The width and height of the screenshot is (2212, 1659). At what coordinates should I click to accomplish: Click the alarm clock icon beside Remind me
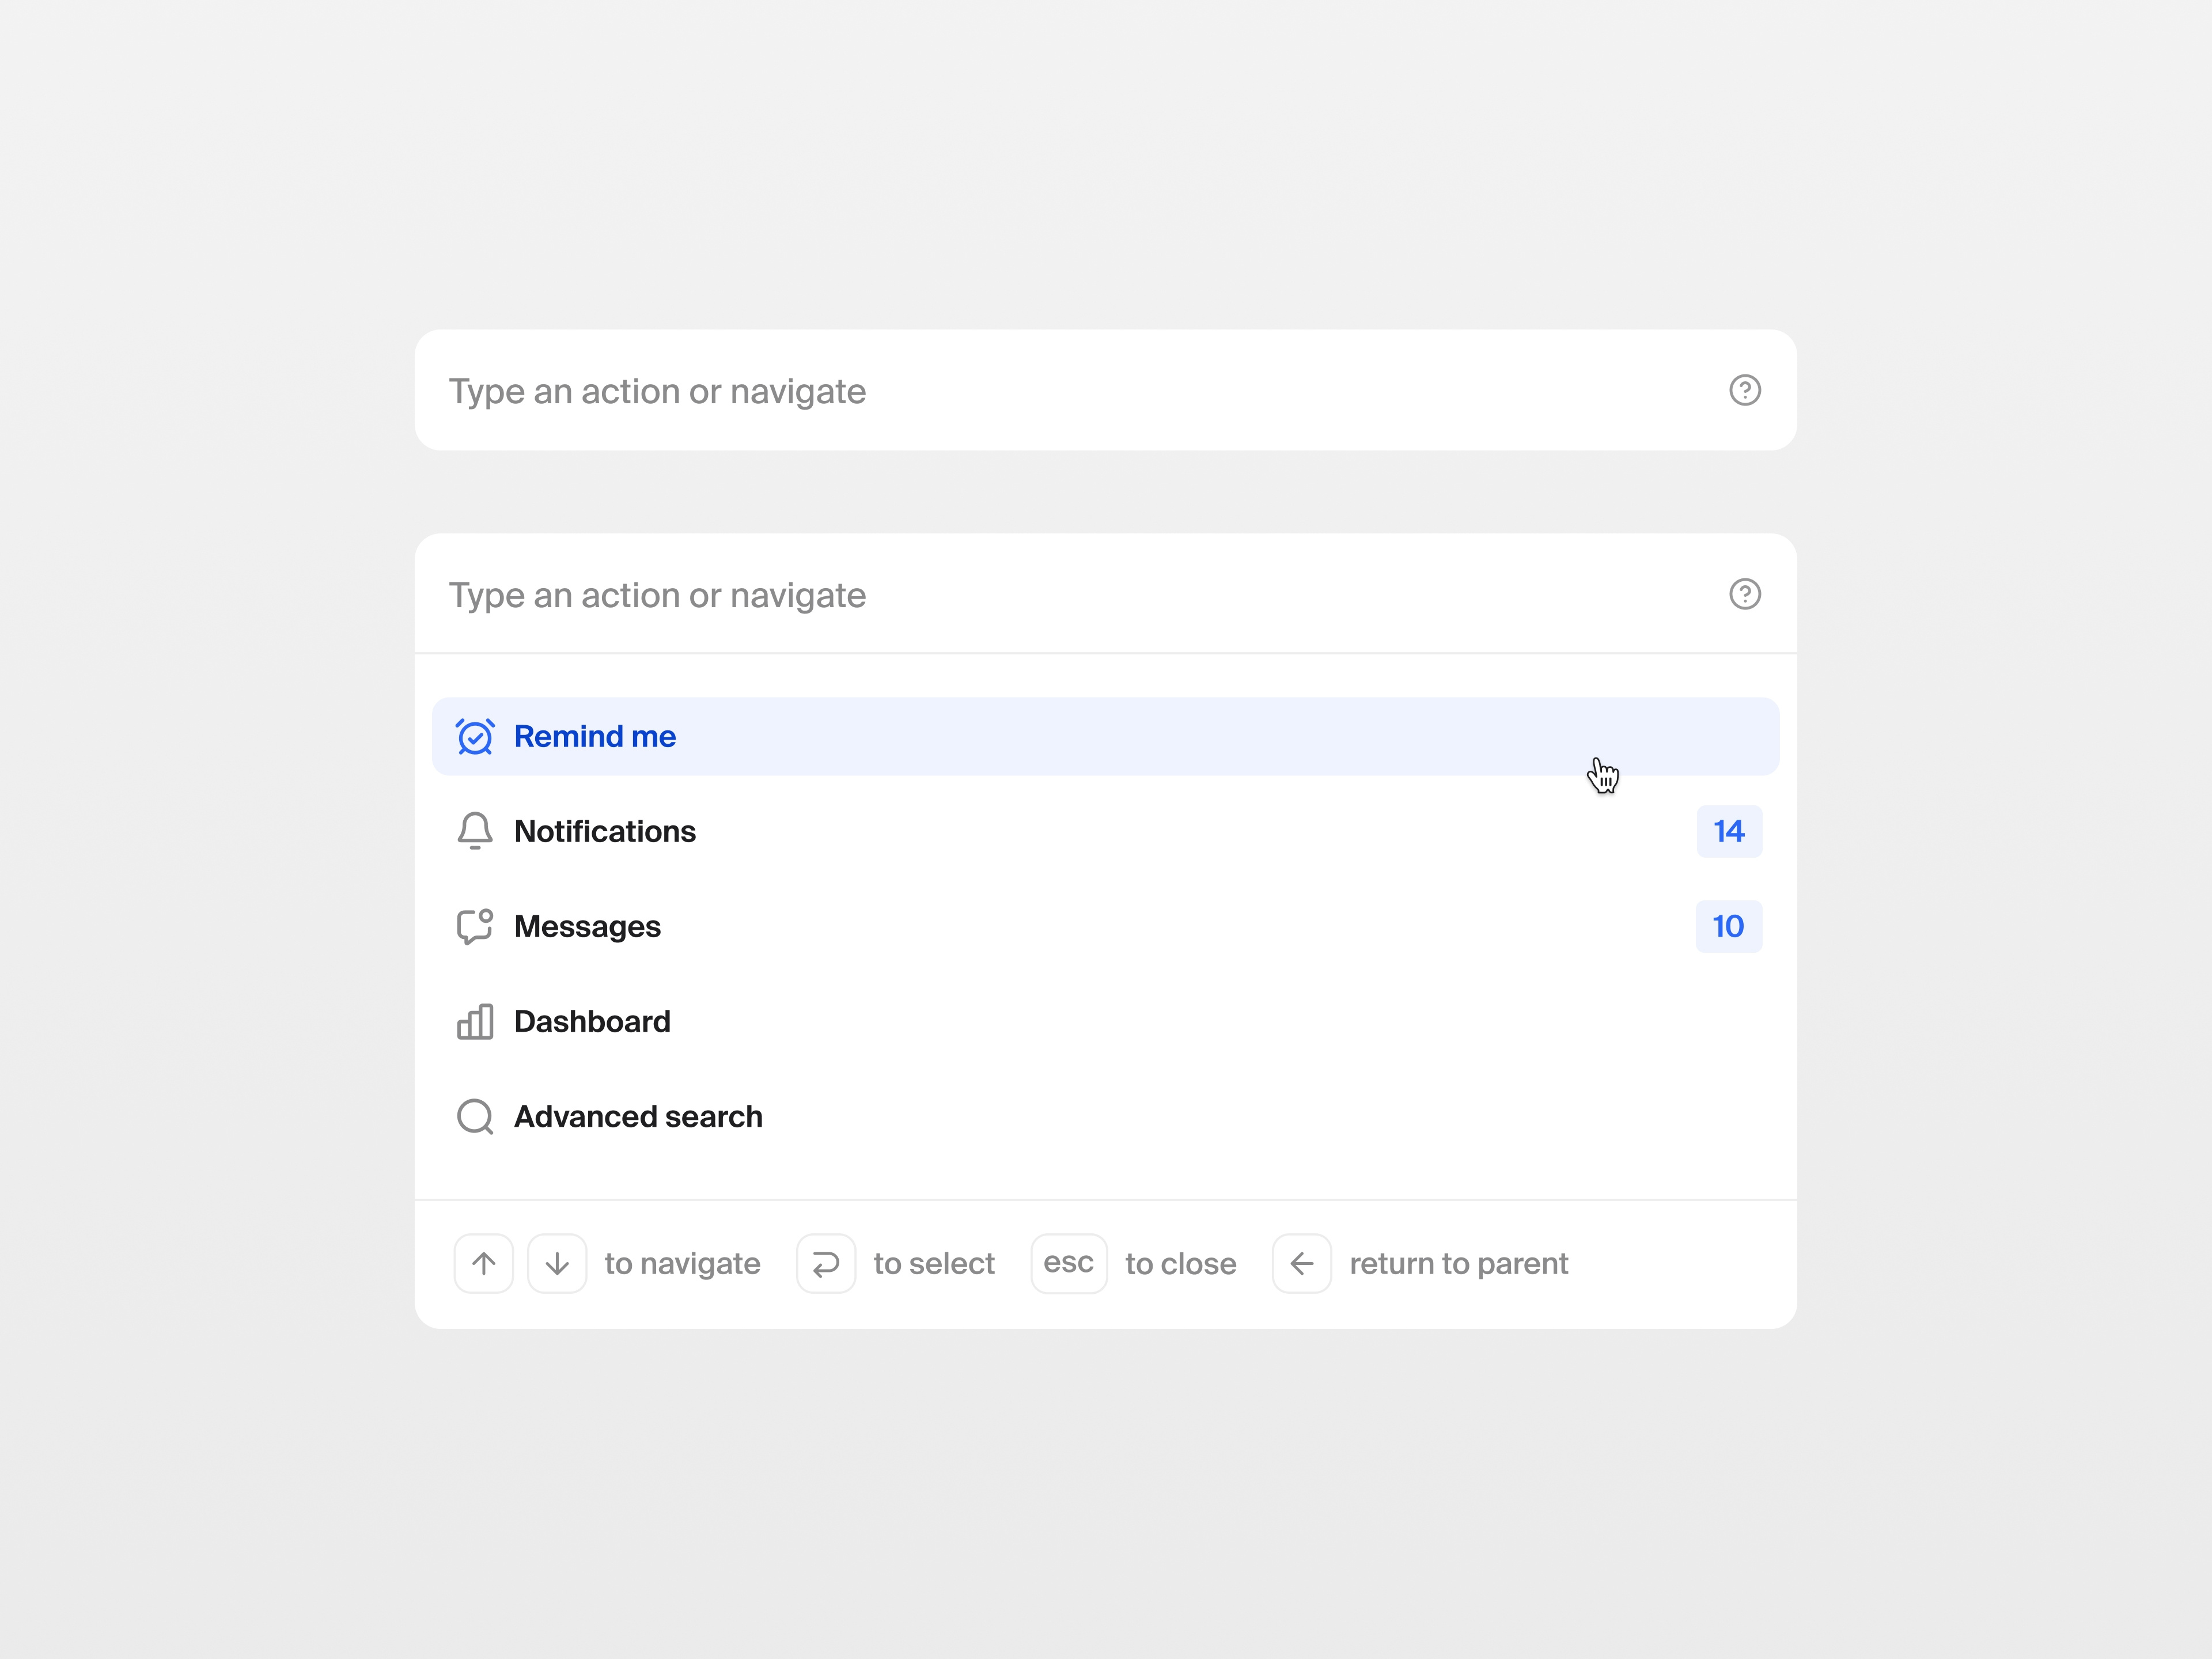coord(476,736)
